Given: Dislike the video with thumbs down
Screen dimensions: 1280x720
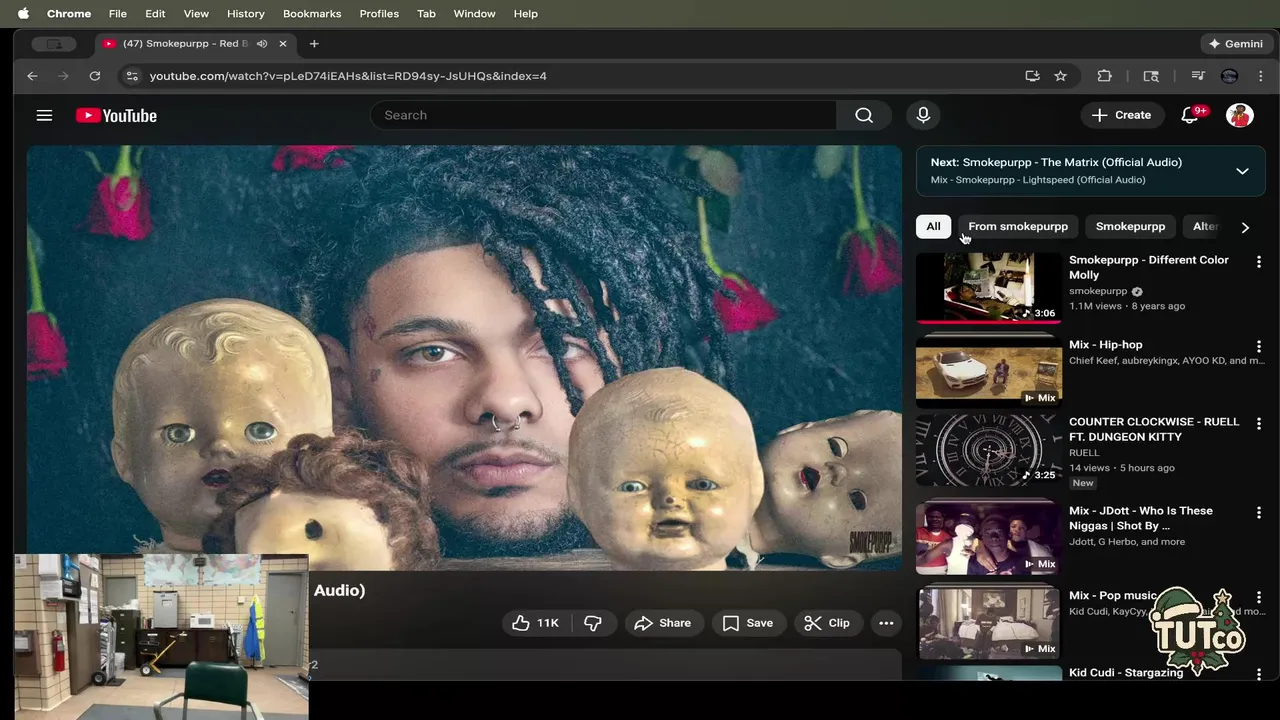Looking at the screenshot, I should pos(593,623).
